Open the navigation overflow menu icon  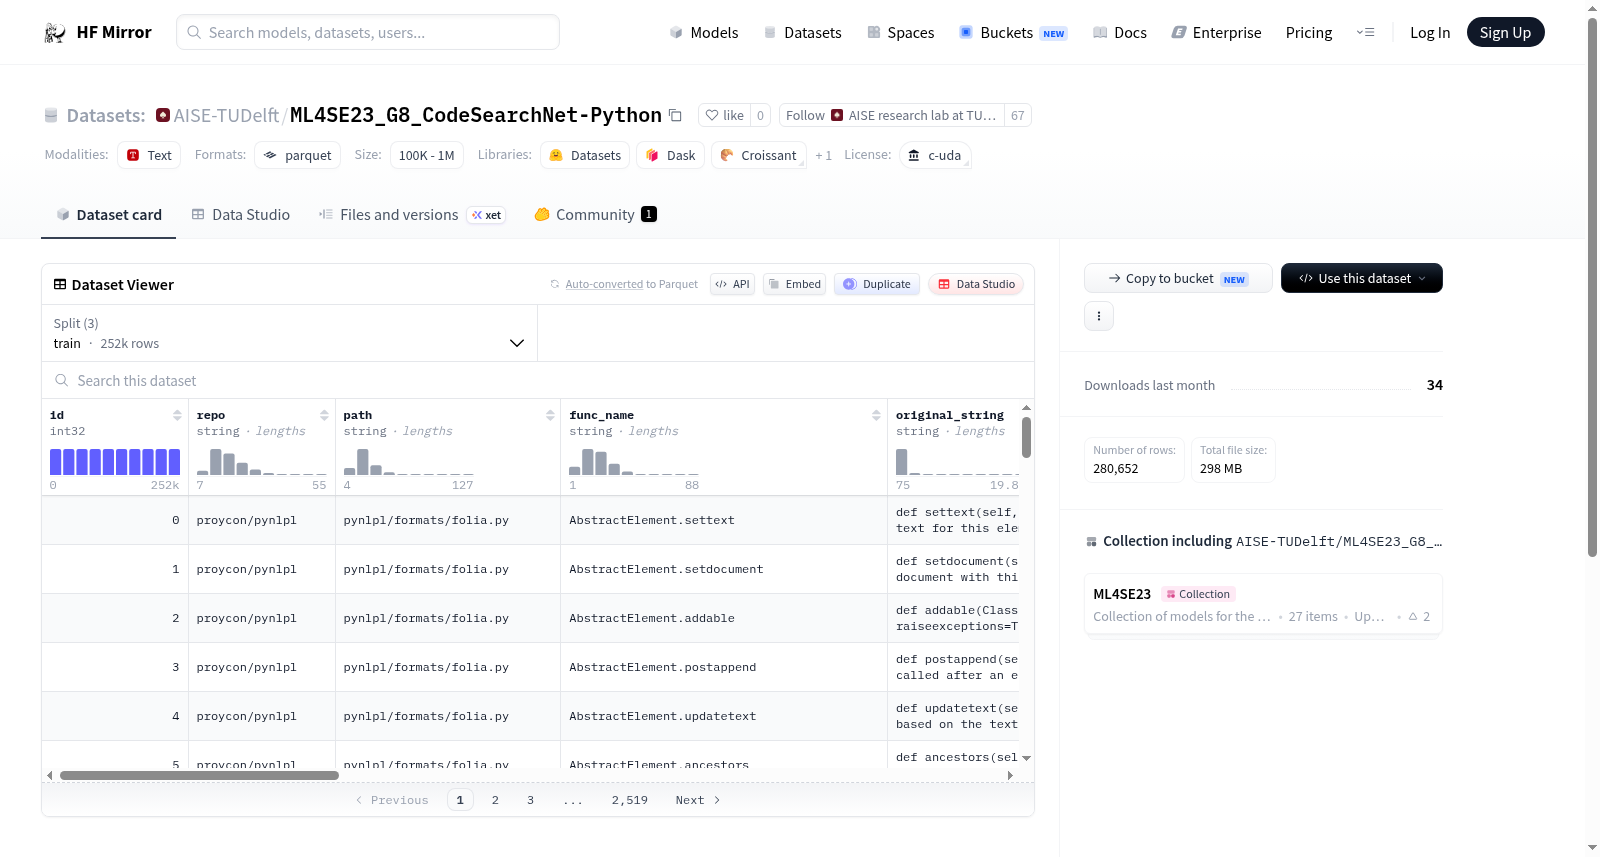pyautogui.click(x=1365, y=33)
